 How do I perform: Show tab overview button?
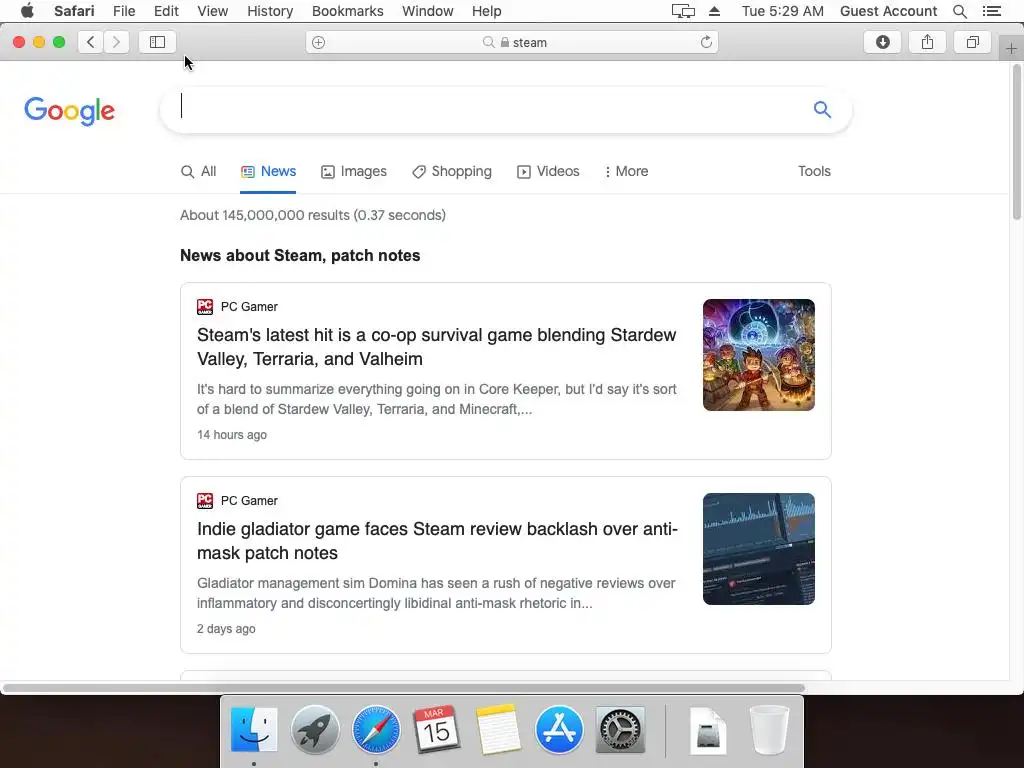(x=972, y=42)
